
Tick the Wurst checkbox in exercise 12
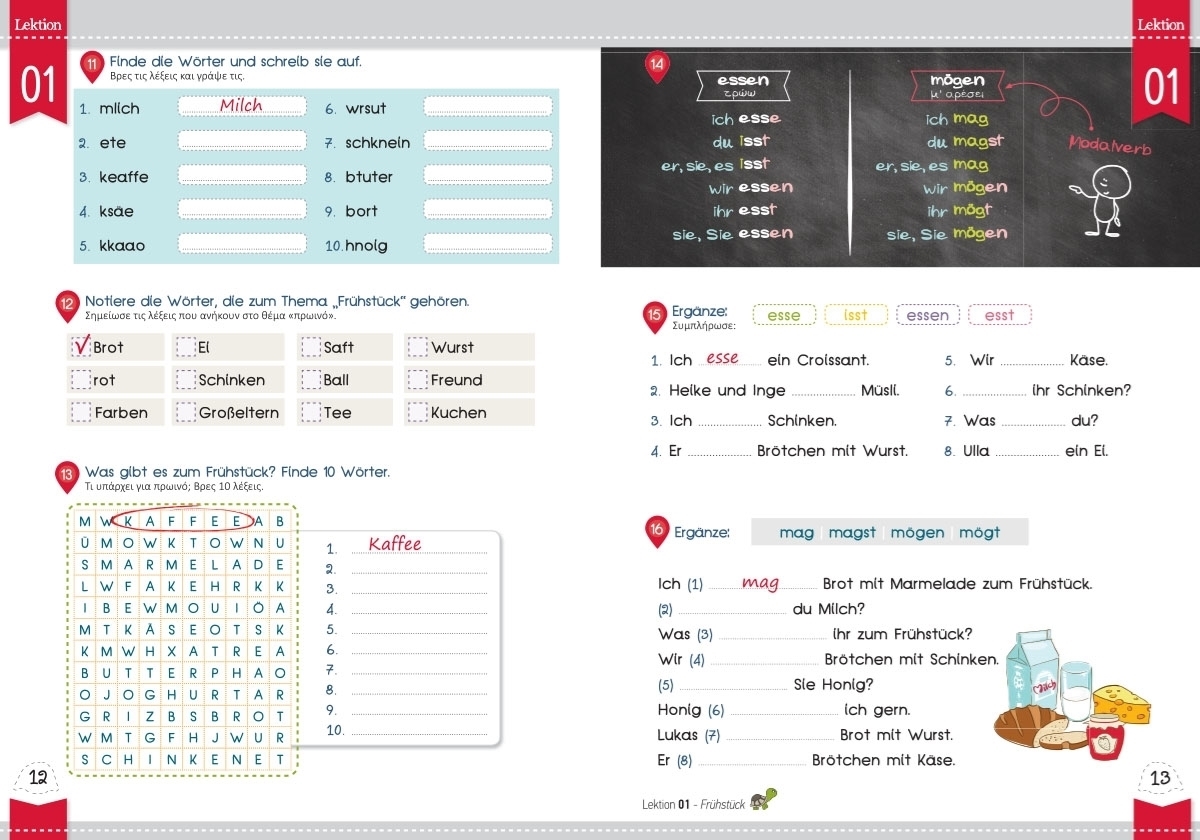[x=418, y=347]
